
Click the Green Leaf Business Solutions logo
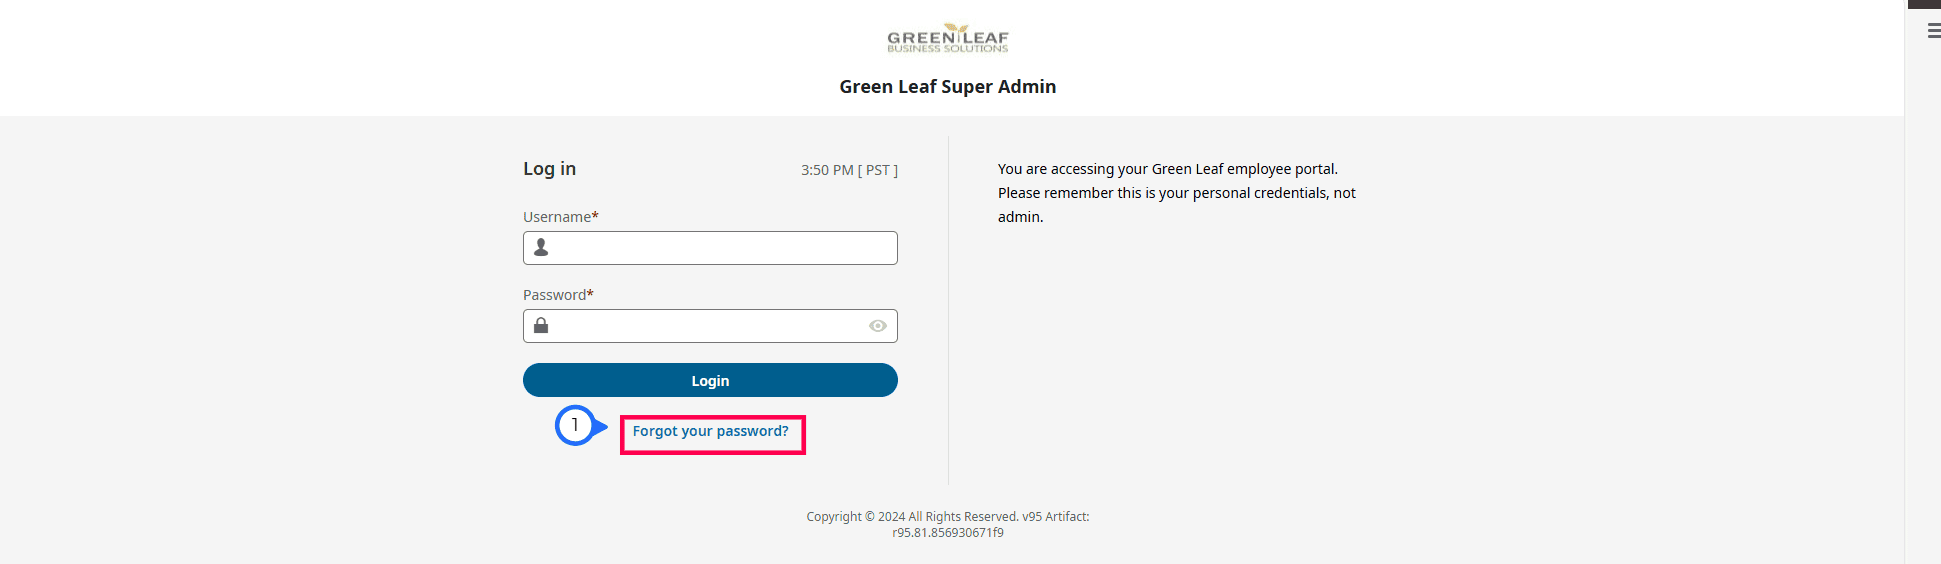948,38
